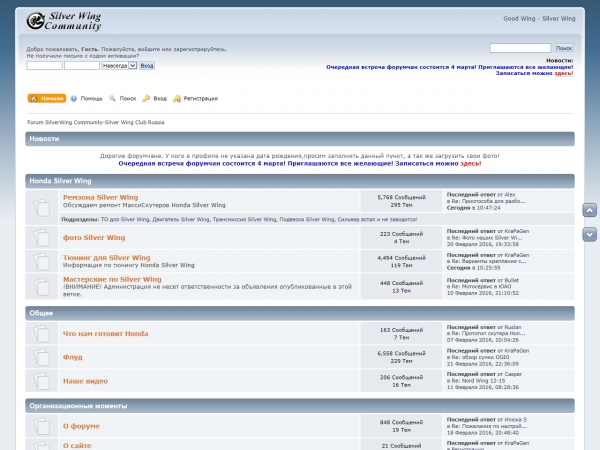Click the Регистрация users icon
The height and width of the screenshot is (450, 600).
click(x=177, y=99)
